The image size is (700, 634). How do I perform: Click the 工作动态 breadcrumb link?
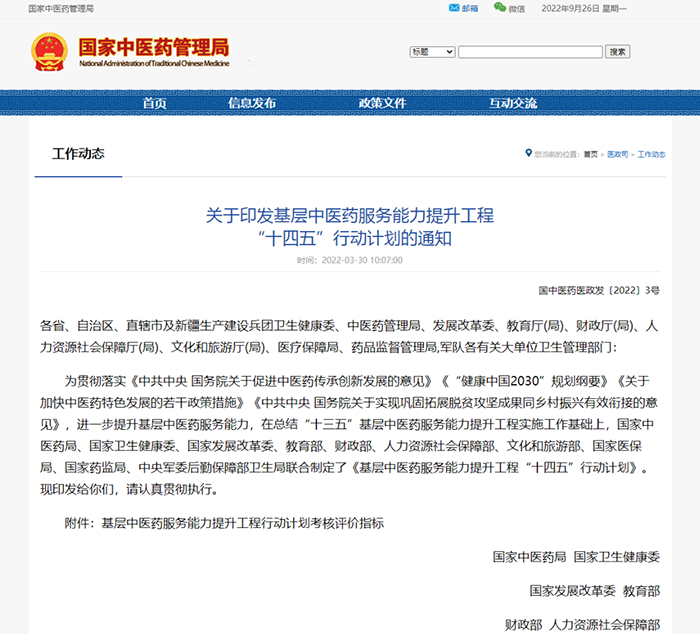[x=651, y=154]
